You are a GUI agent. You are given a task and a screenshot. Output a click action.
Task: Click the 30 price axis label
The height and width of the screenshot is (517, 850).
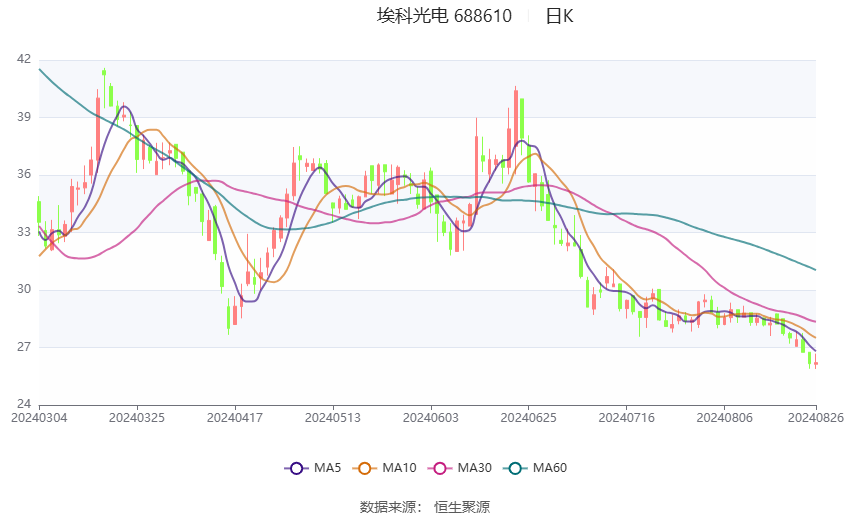[x=24, y=289]
